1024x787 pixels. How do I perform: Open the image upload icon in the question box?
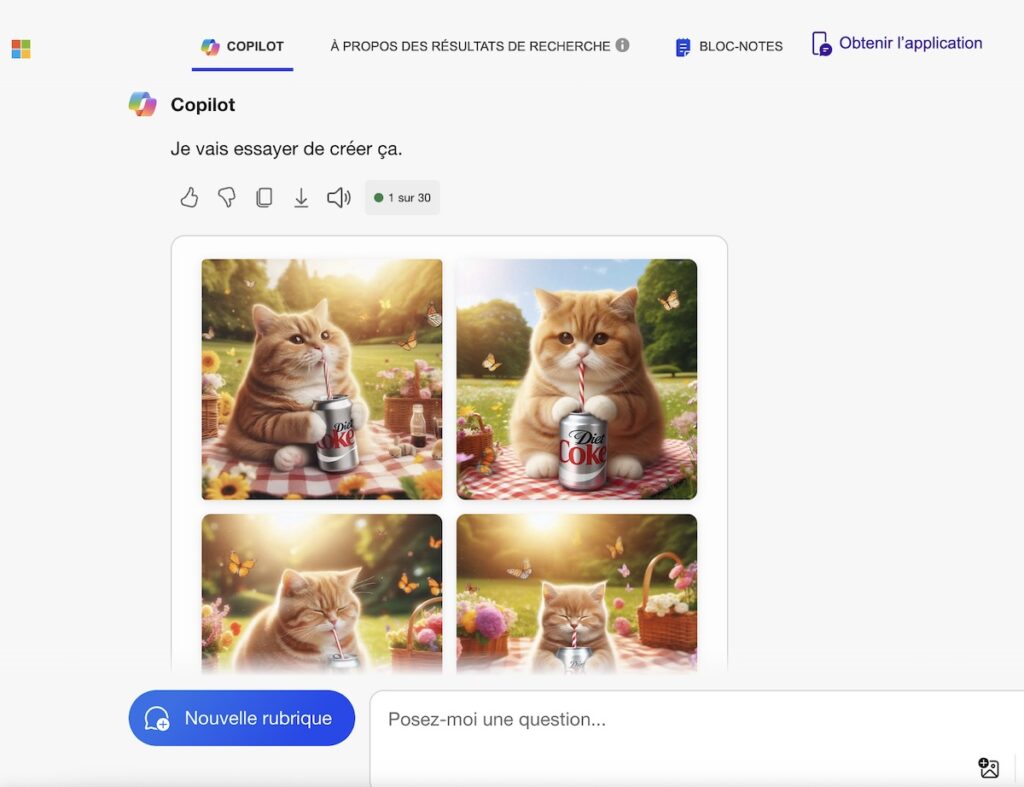tap(989, 768)
